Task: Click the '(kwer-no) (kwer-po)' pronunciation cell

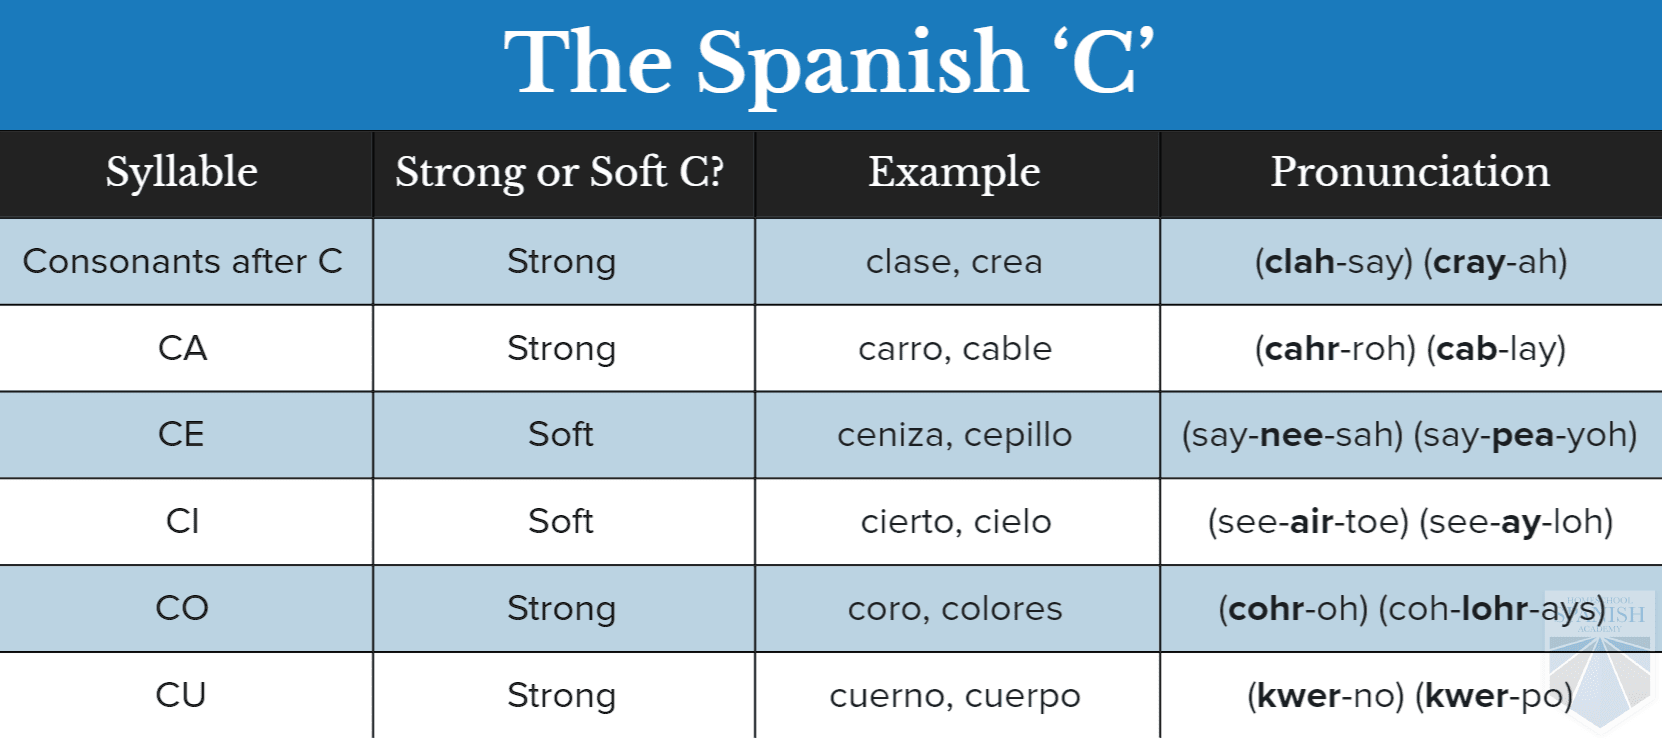Action: (x=1409, y=695)
